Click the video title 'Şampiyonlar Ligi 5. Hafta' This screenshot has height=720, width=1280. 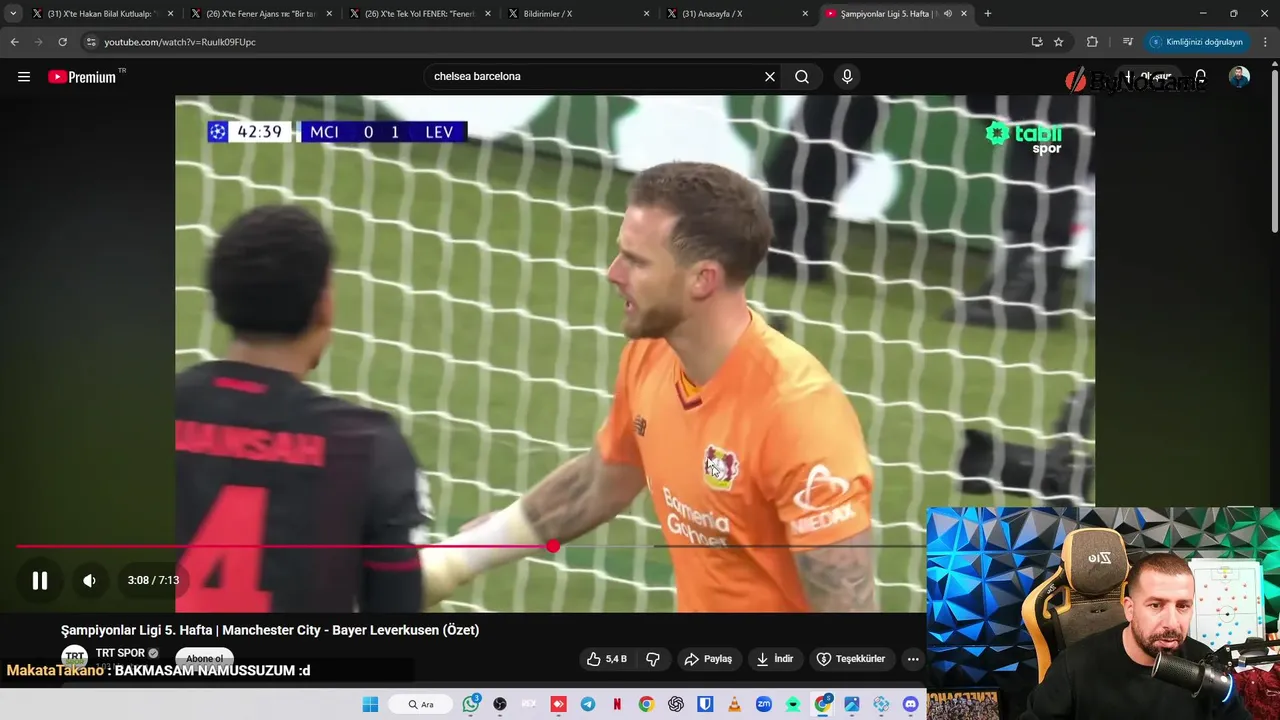pos(270,630)
